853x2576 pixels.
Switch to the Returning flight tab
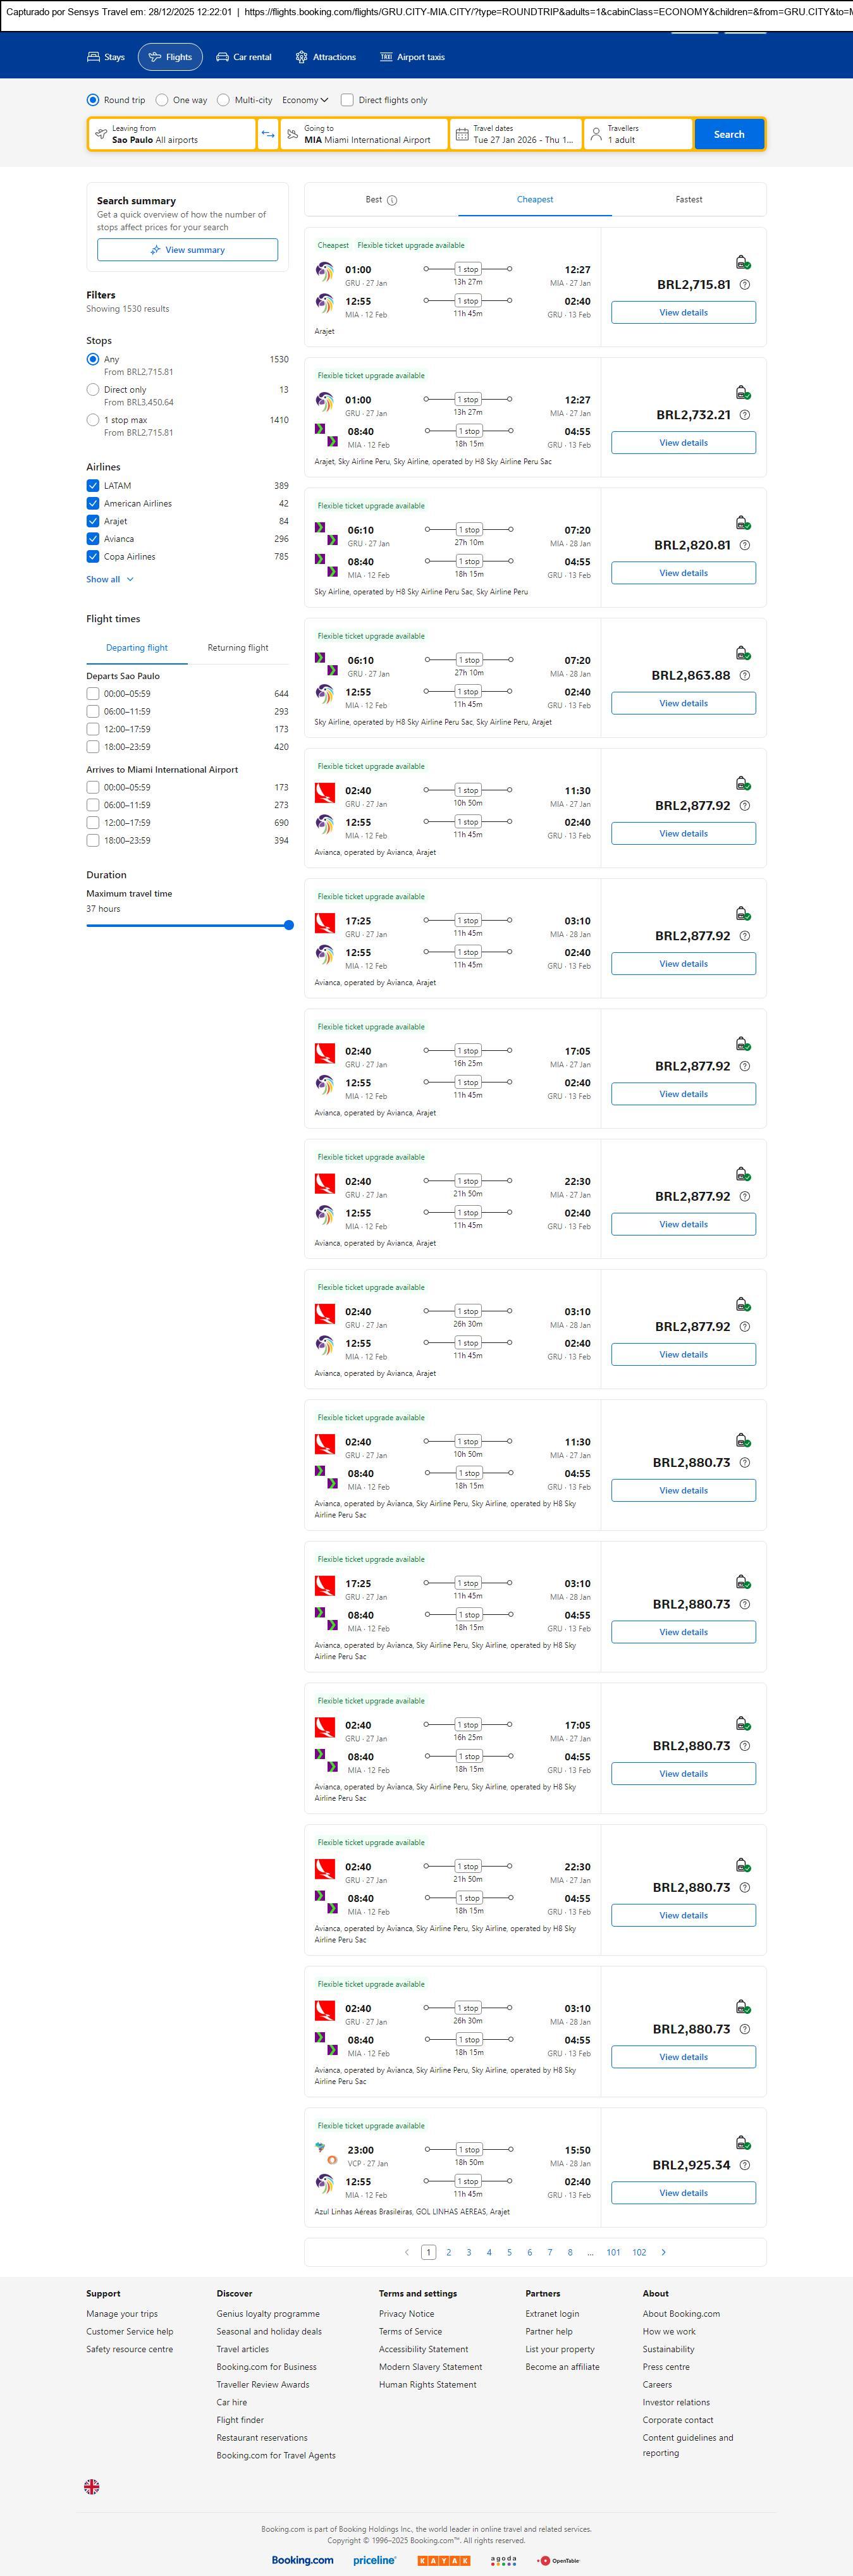[238, 648]
